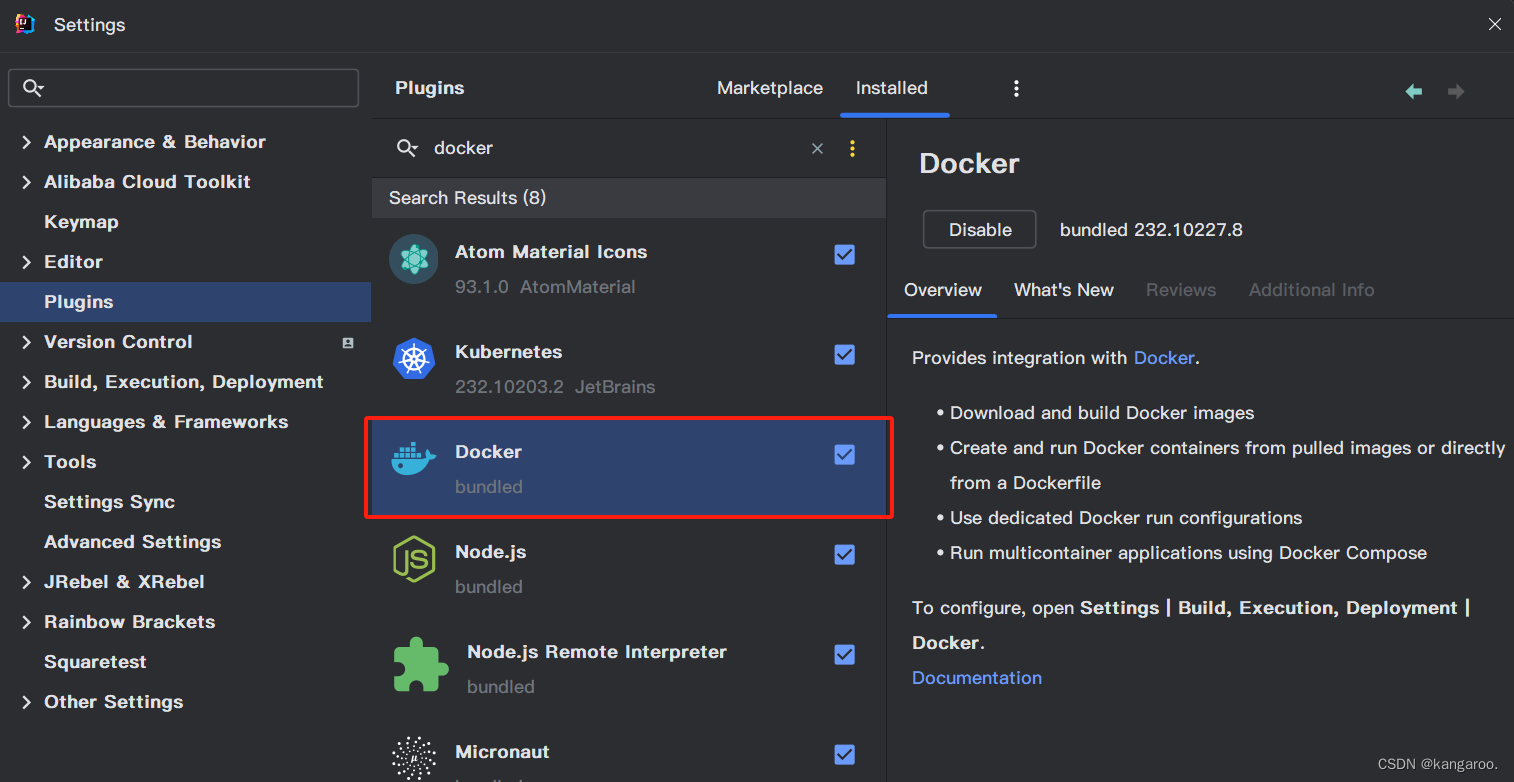Viewport: 1514px width, 782px height.
Task: Expand Build, Execution, Deployment node
Action: point(26,382)
